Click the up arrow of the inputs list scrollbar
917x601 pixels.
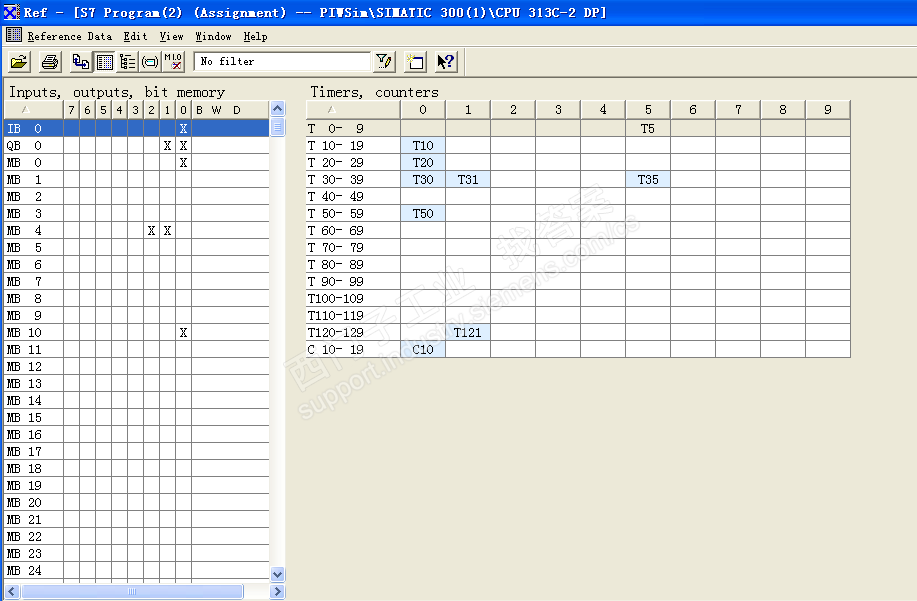(x=278, y=109)
